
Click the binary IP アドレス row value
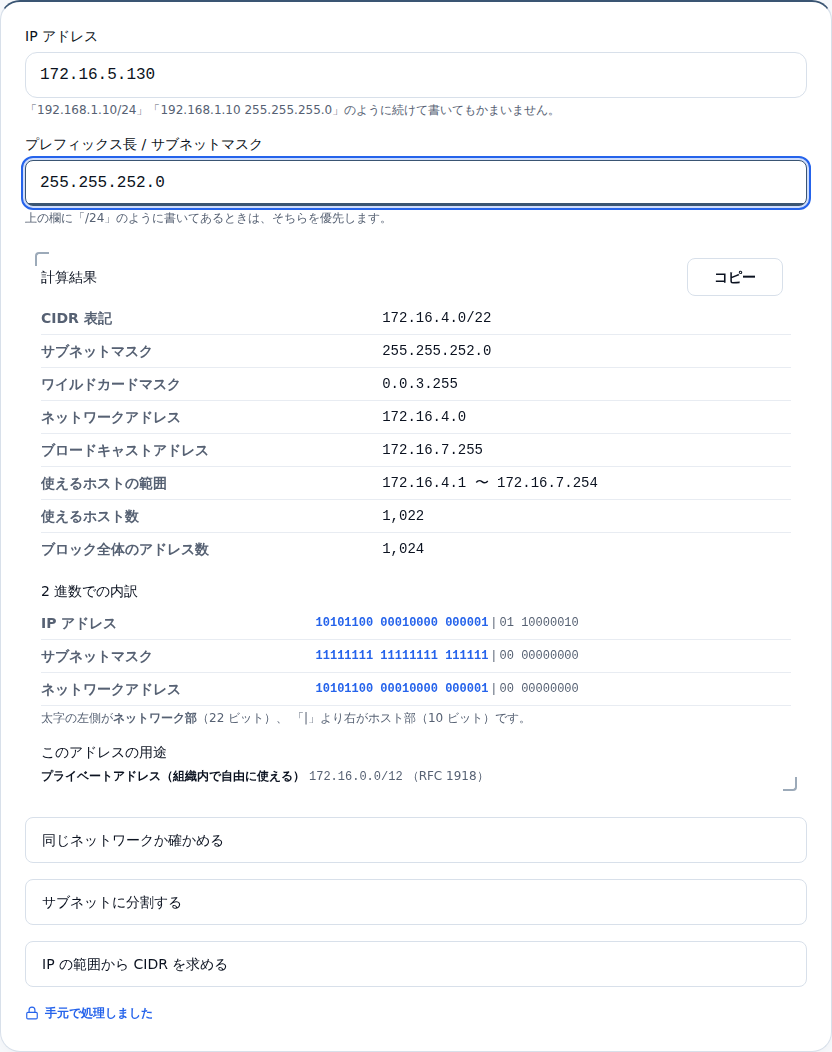(x=447, y=622)
